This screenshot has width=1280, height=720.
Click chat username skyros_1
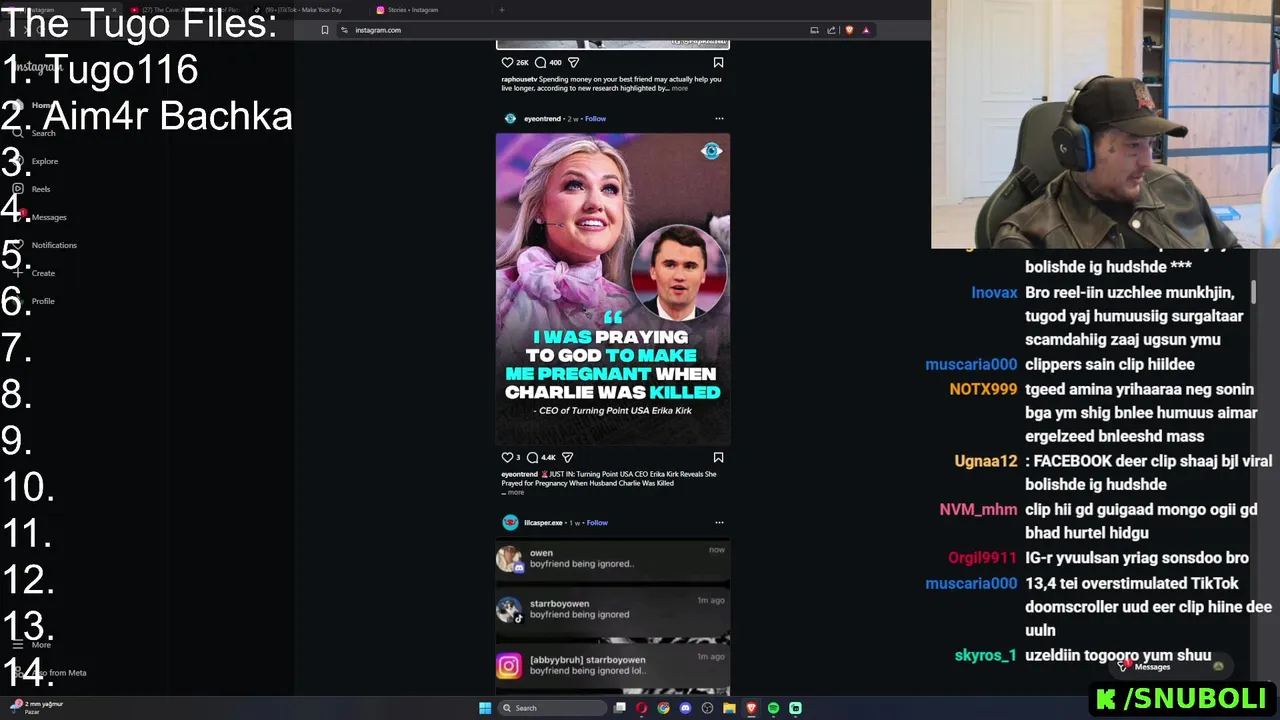point(985,655)
